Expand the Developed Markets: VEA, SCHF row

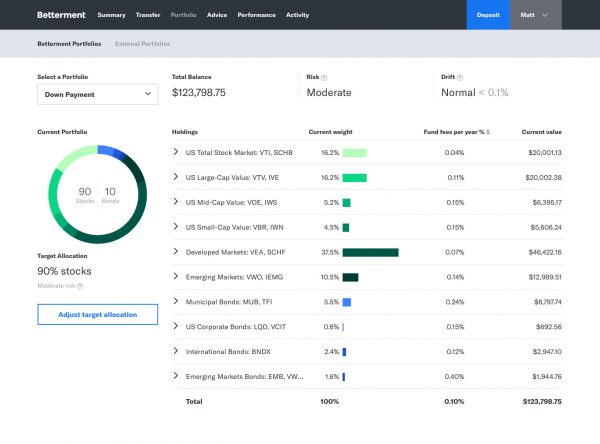tap(176, 252)
